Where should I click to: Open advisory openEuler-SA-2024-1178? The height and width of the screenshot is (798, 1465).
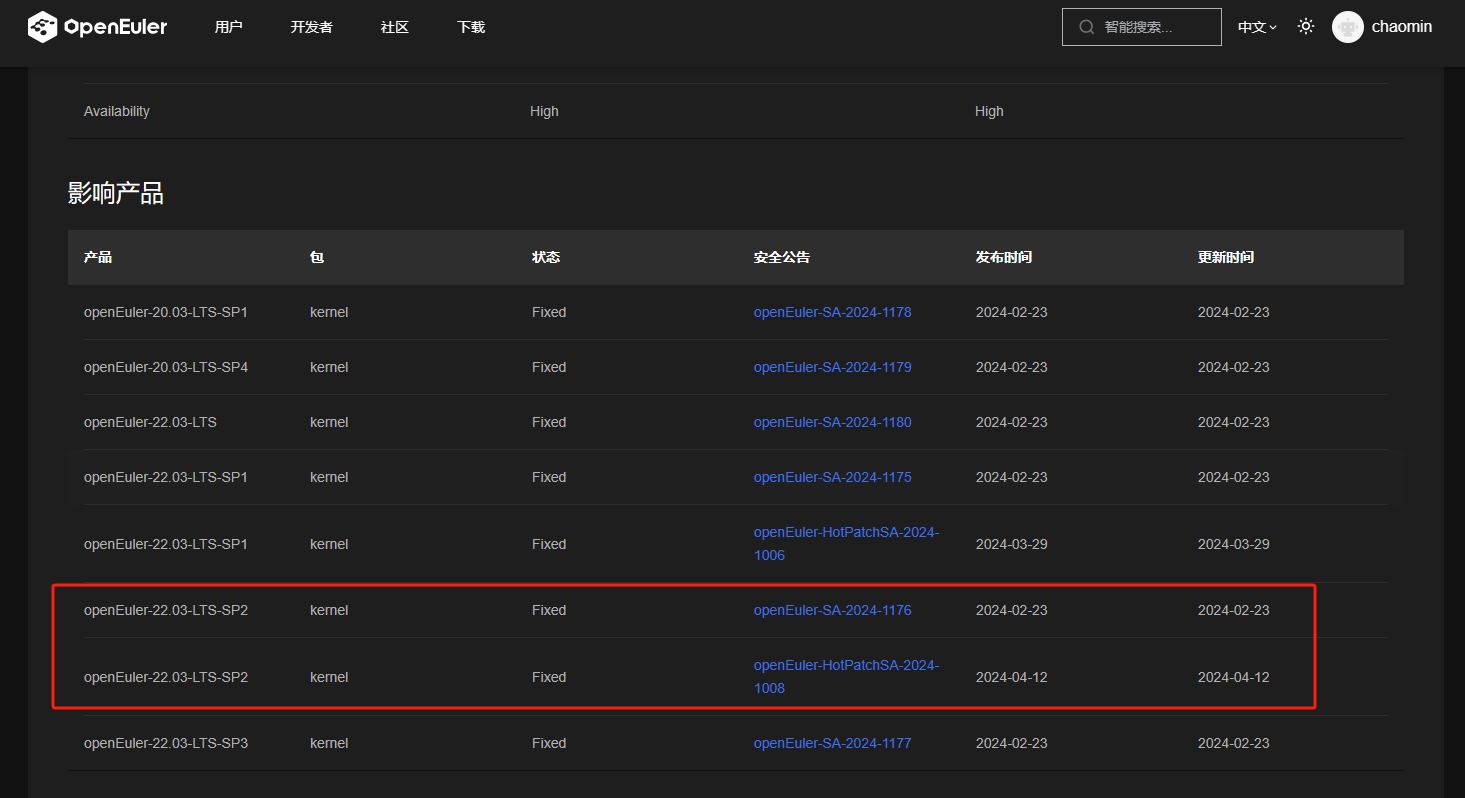(x=832, y=312)
